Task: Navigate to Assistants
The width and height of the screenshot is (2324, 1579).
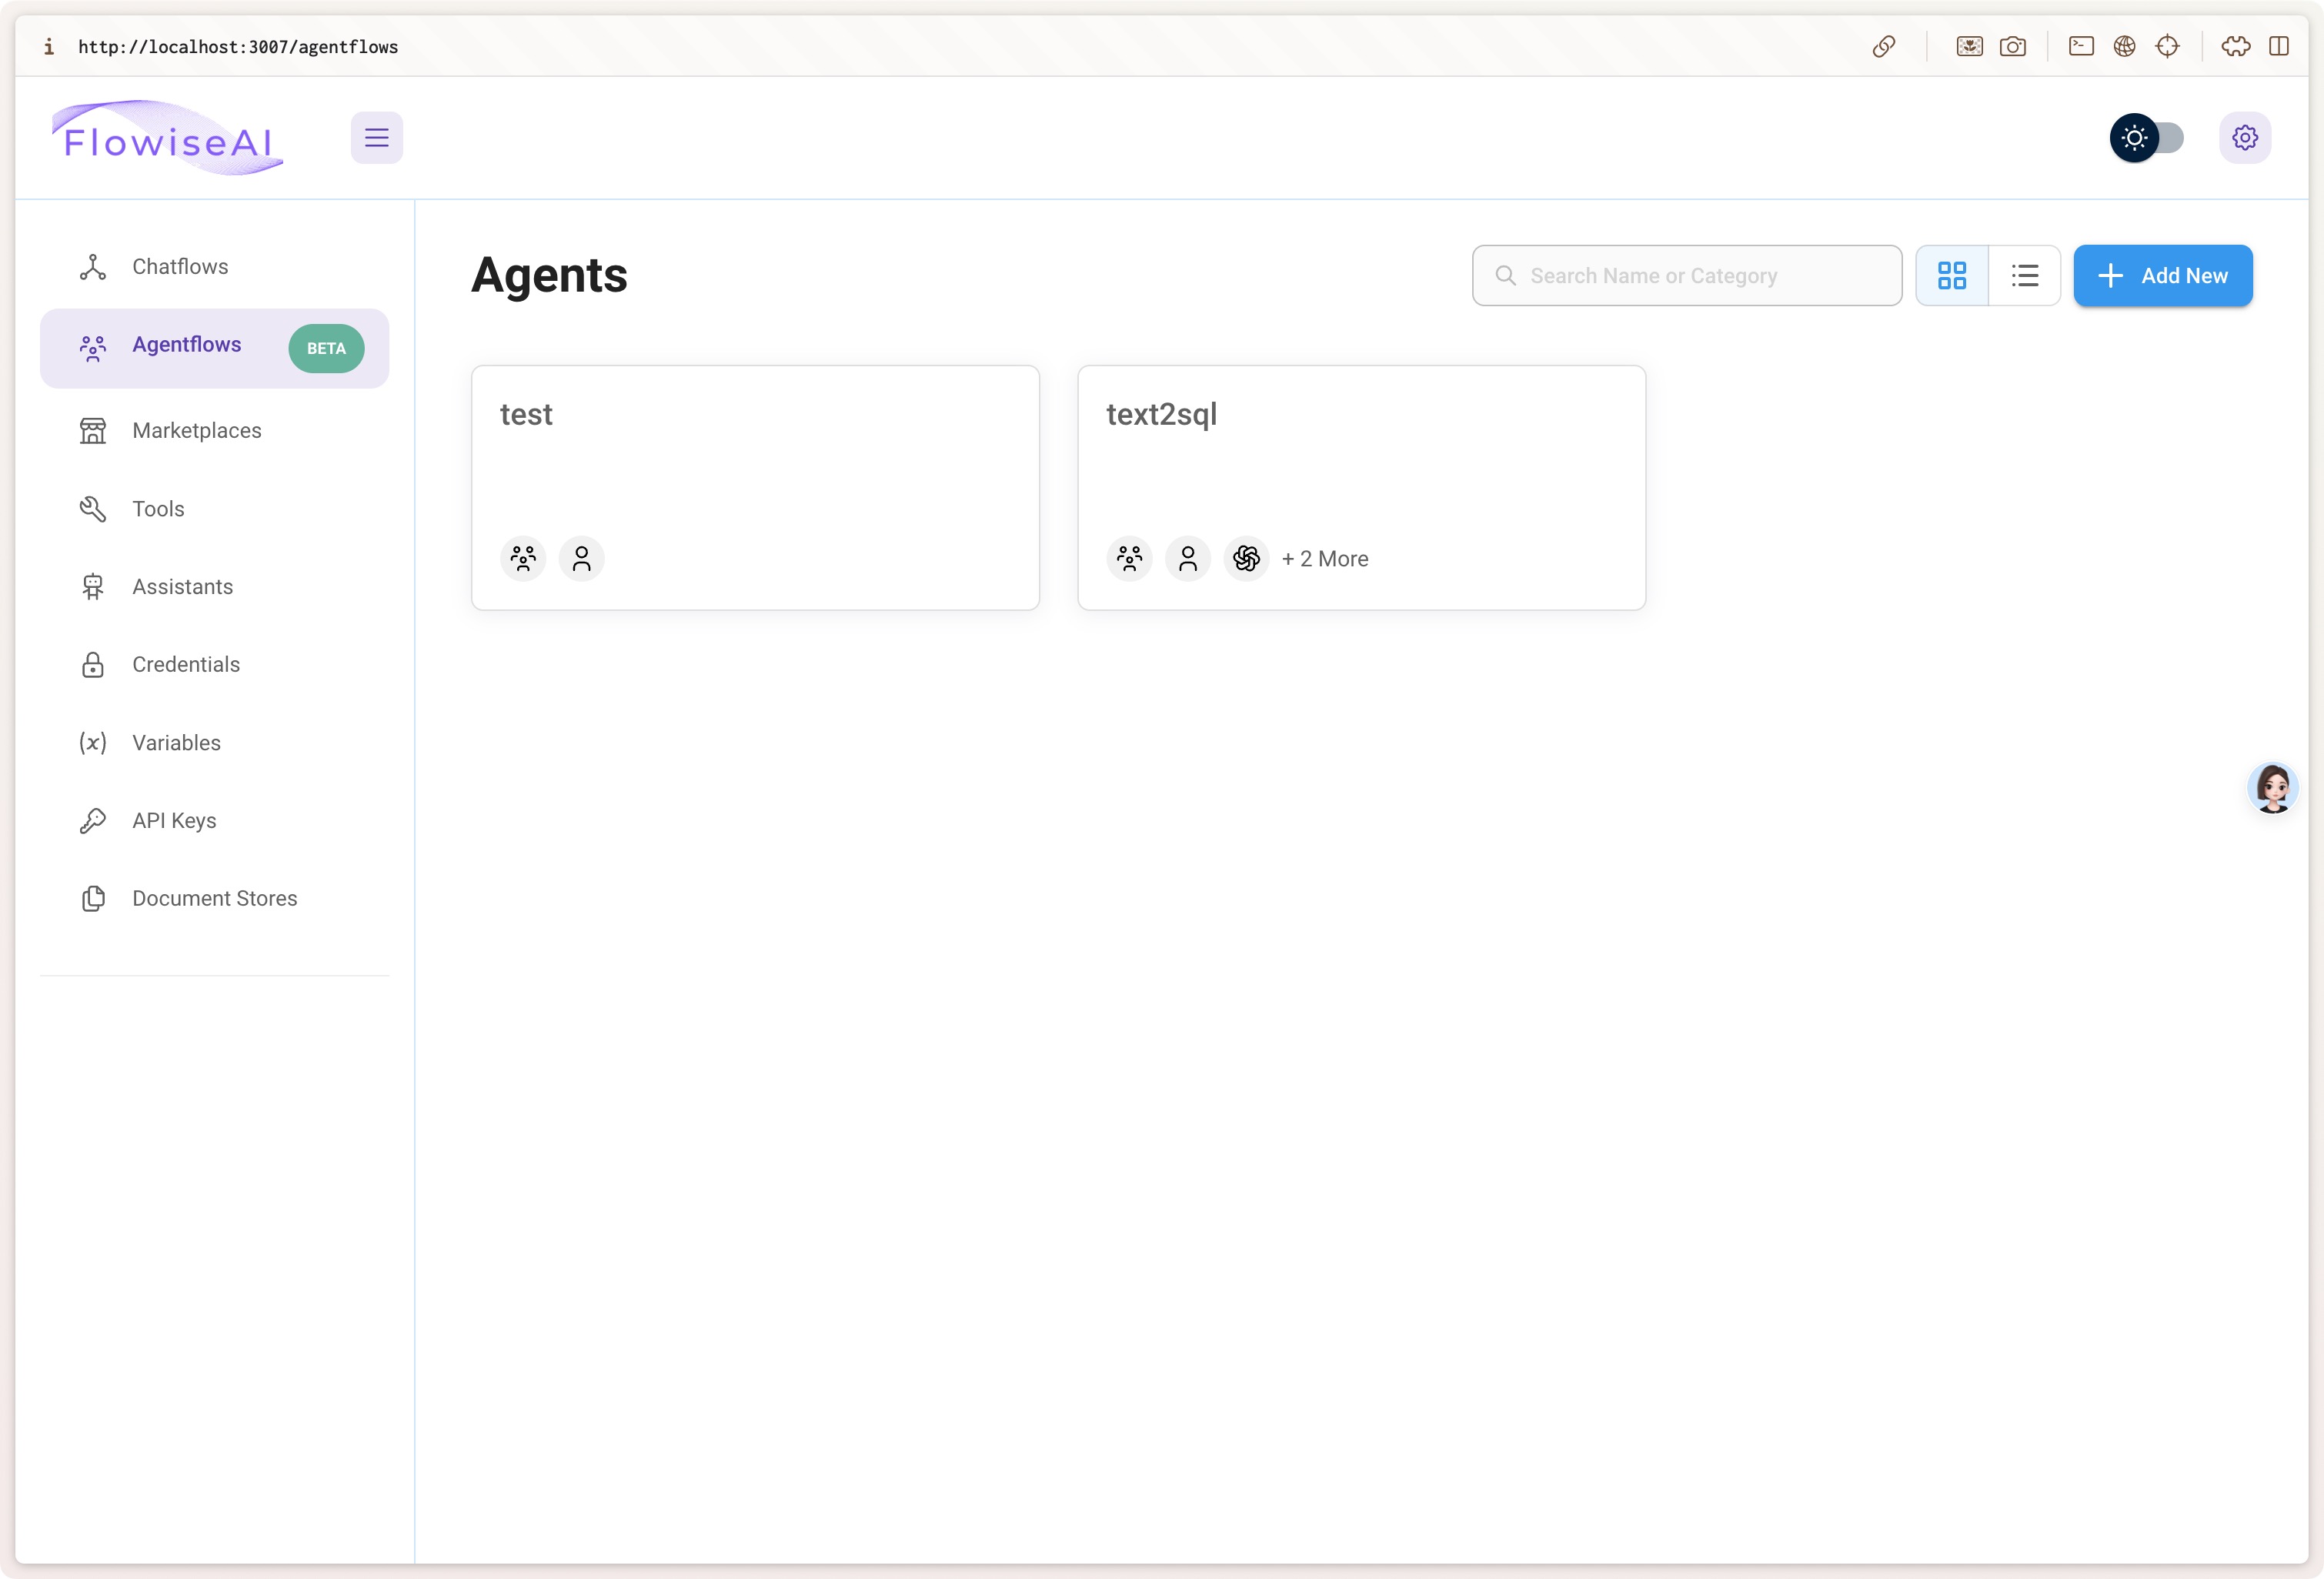Action: [182, 587]
